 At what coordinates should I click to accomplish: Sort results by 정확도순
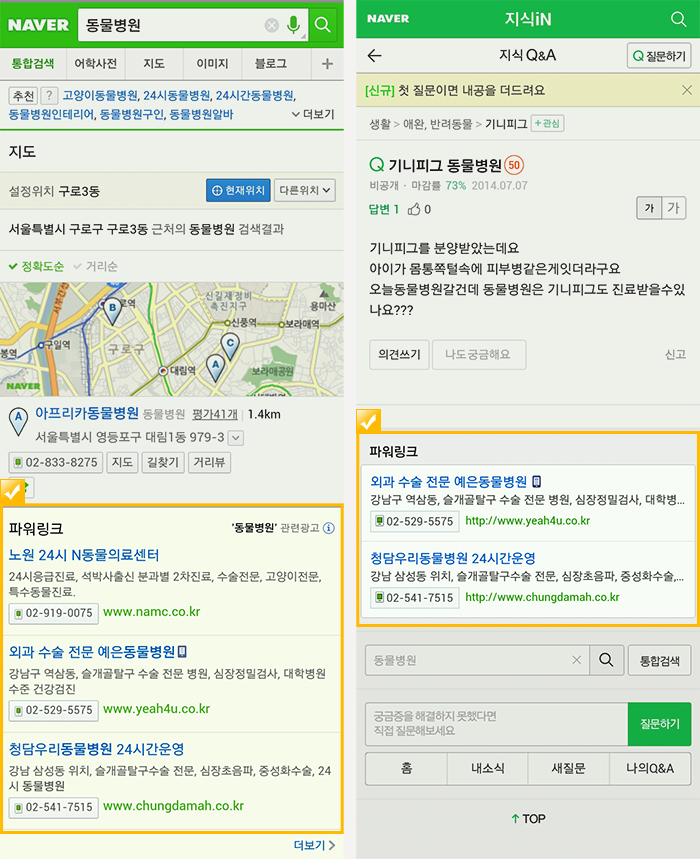pyautogui.click(x=36, y=267)
